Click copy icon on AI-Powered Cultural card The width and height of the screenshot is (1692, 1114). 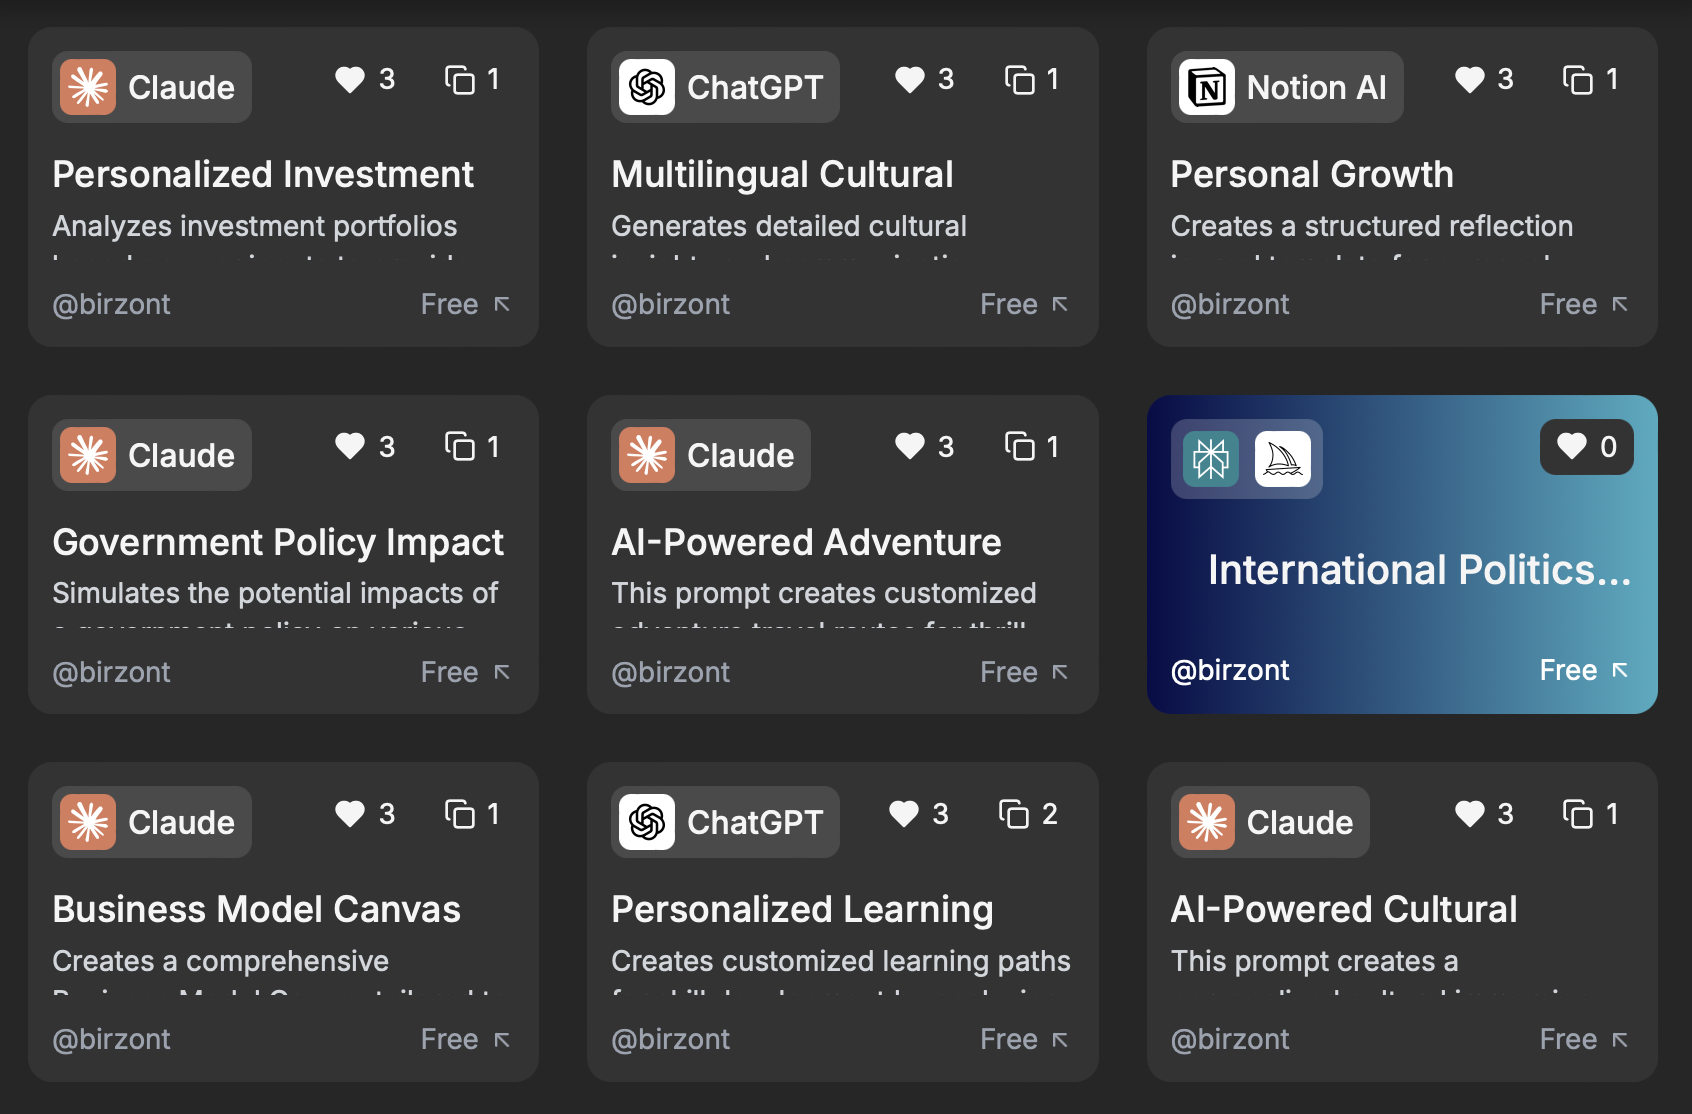pos(1578,814)
